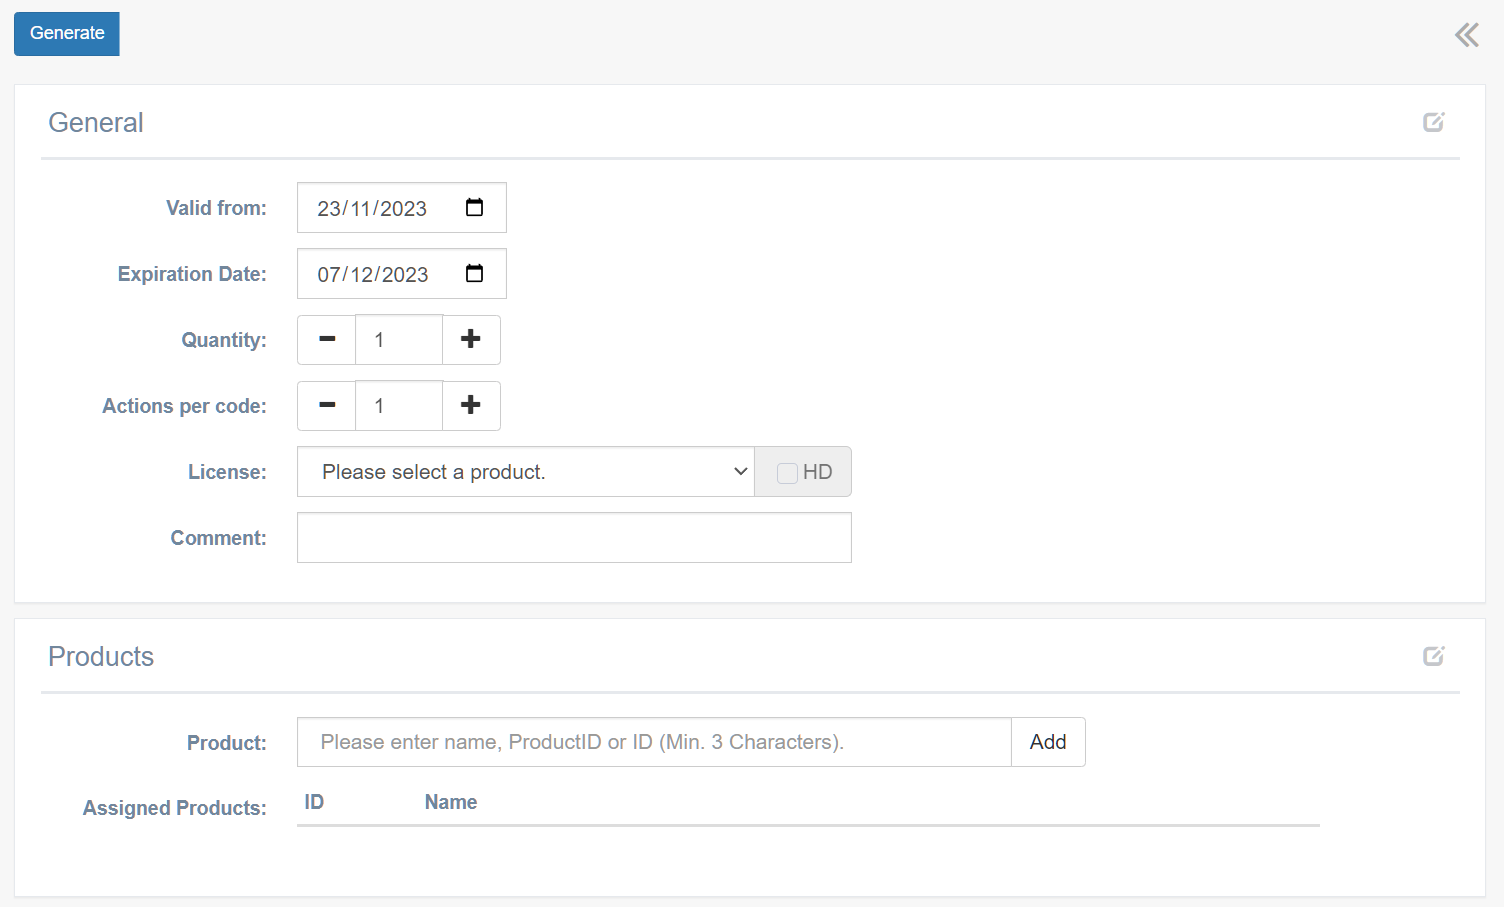Open the License product dropdown
This screenshot has height=907, width=1504.
pos(525,472)
